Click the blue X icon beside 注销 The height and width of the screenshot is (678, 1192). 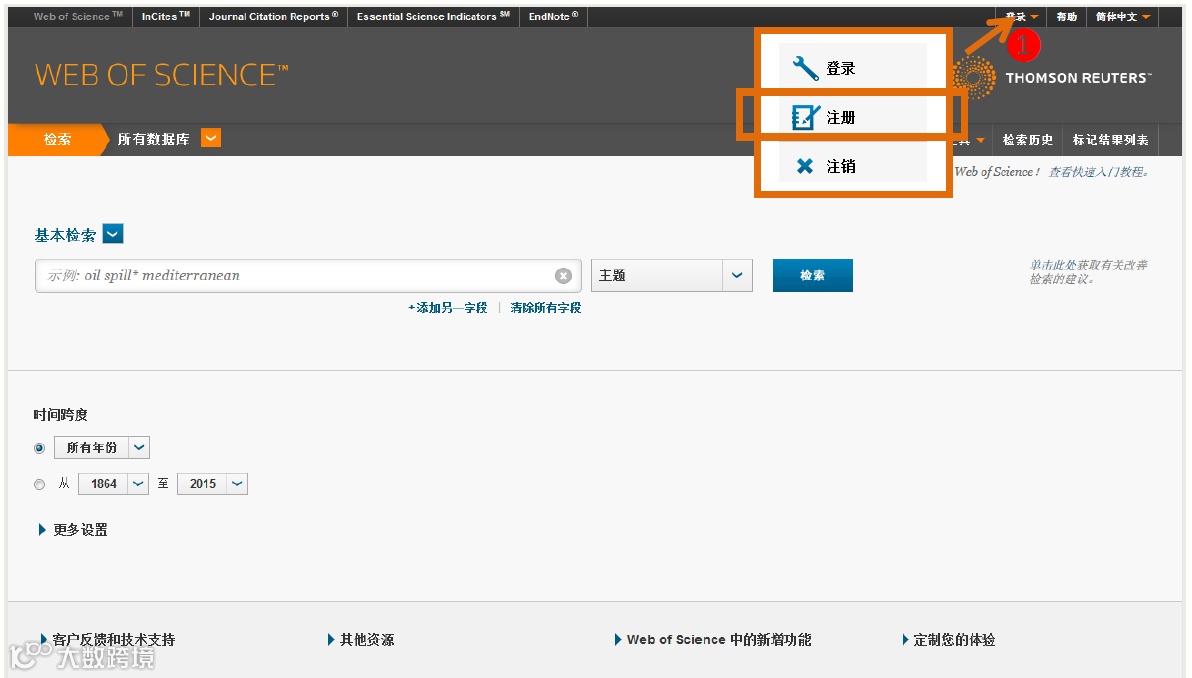pos(804,166)
